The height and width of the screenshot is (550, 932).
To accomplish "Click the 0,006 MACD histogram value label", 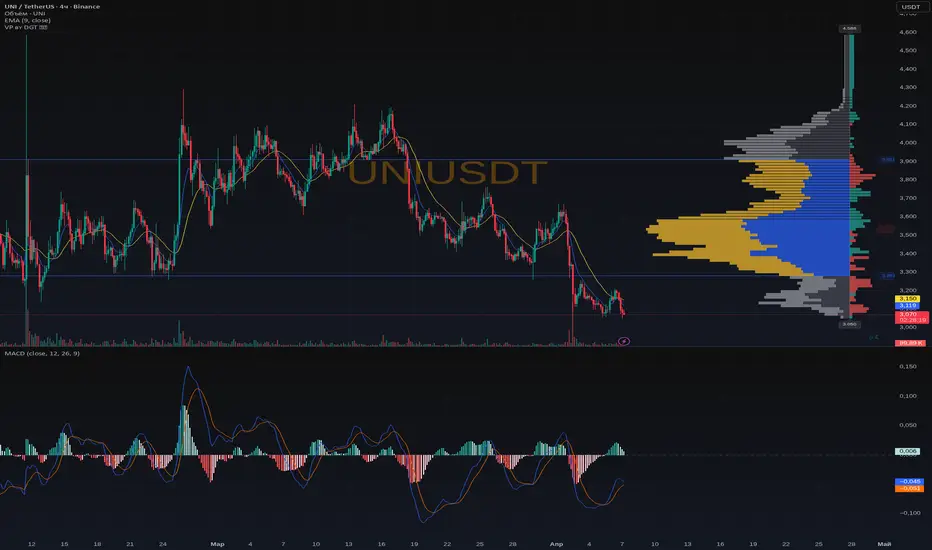I will pos(908,451).
